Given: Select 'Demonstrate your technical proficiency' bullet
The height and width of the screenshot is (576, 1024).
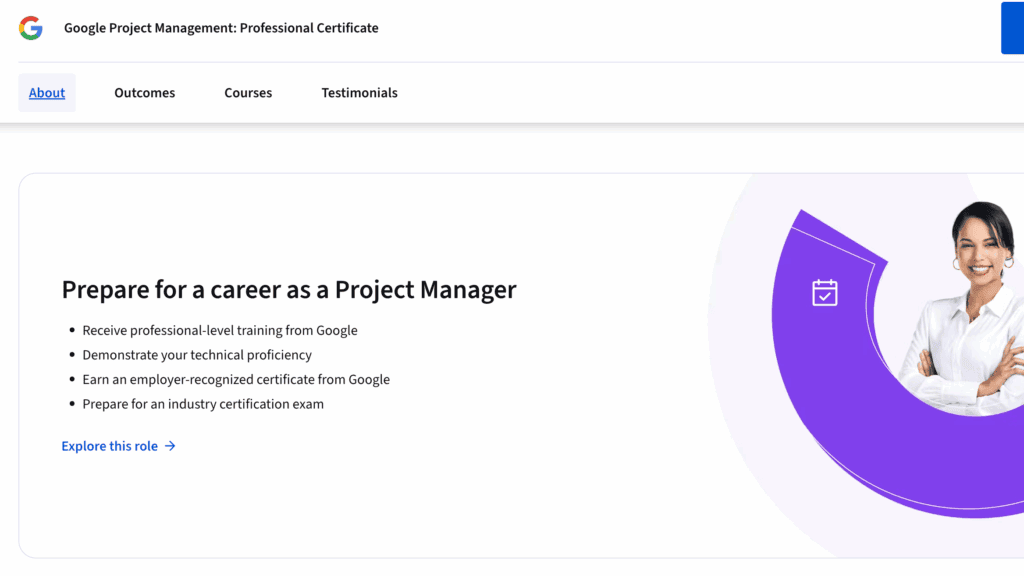Looking at the screenshot, I should click(x=197, y=355).
